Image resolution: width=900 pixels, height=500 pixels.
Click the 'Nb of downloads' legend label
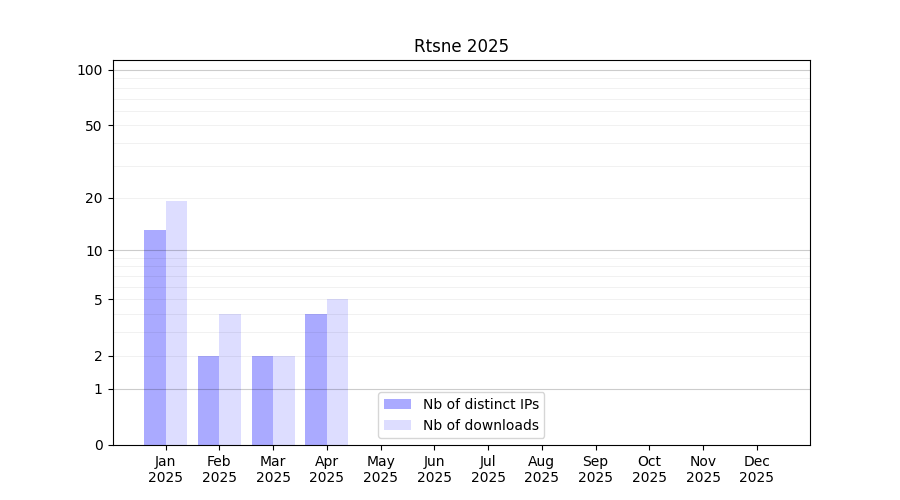click(480, 425)
